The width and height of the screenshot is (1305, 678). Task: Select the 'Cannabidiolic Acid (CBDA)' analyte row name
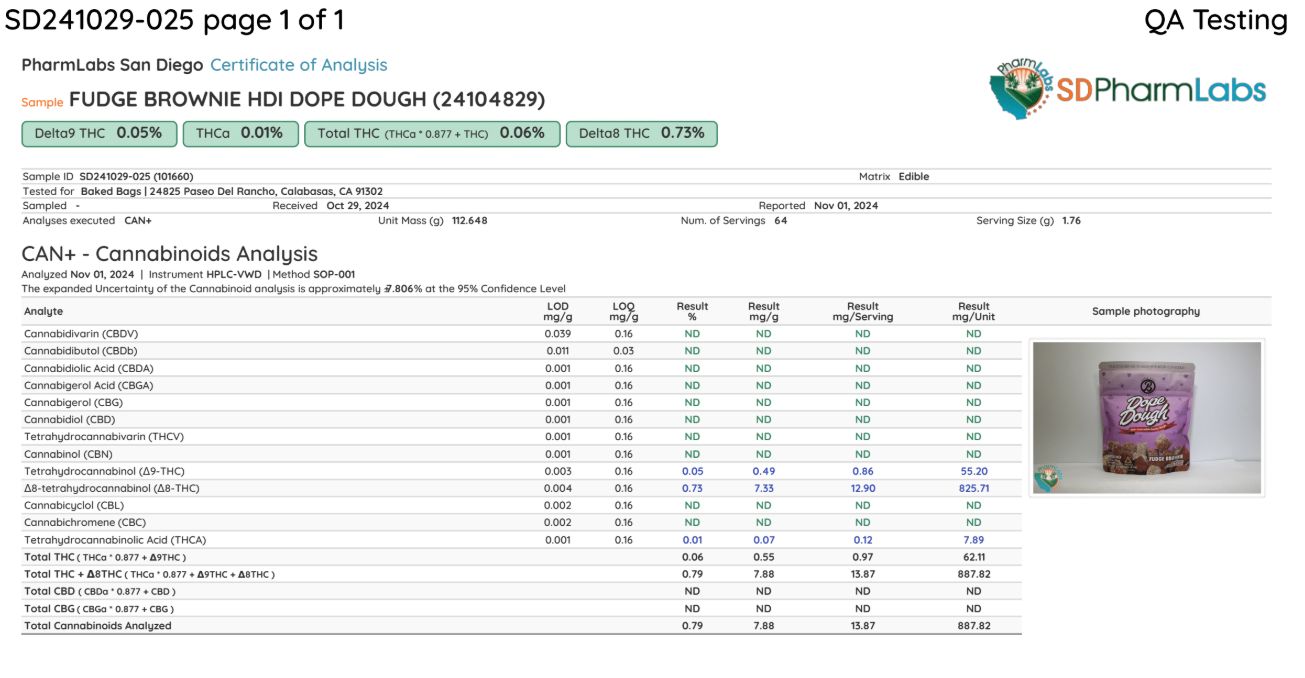89,368
